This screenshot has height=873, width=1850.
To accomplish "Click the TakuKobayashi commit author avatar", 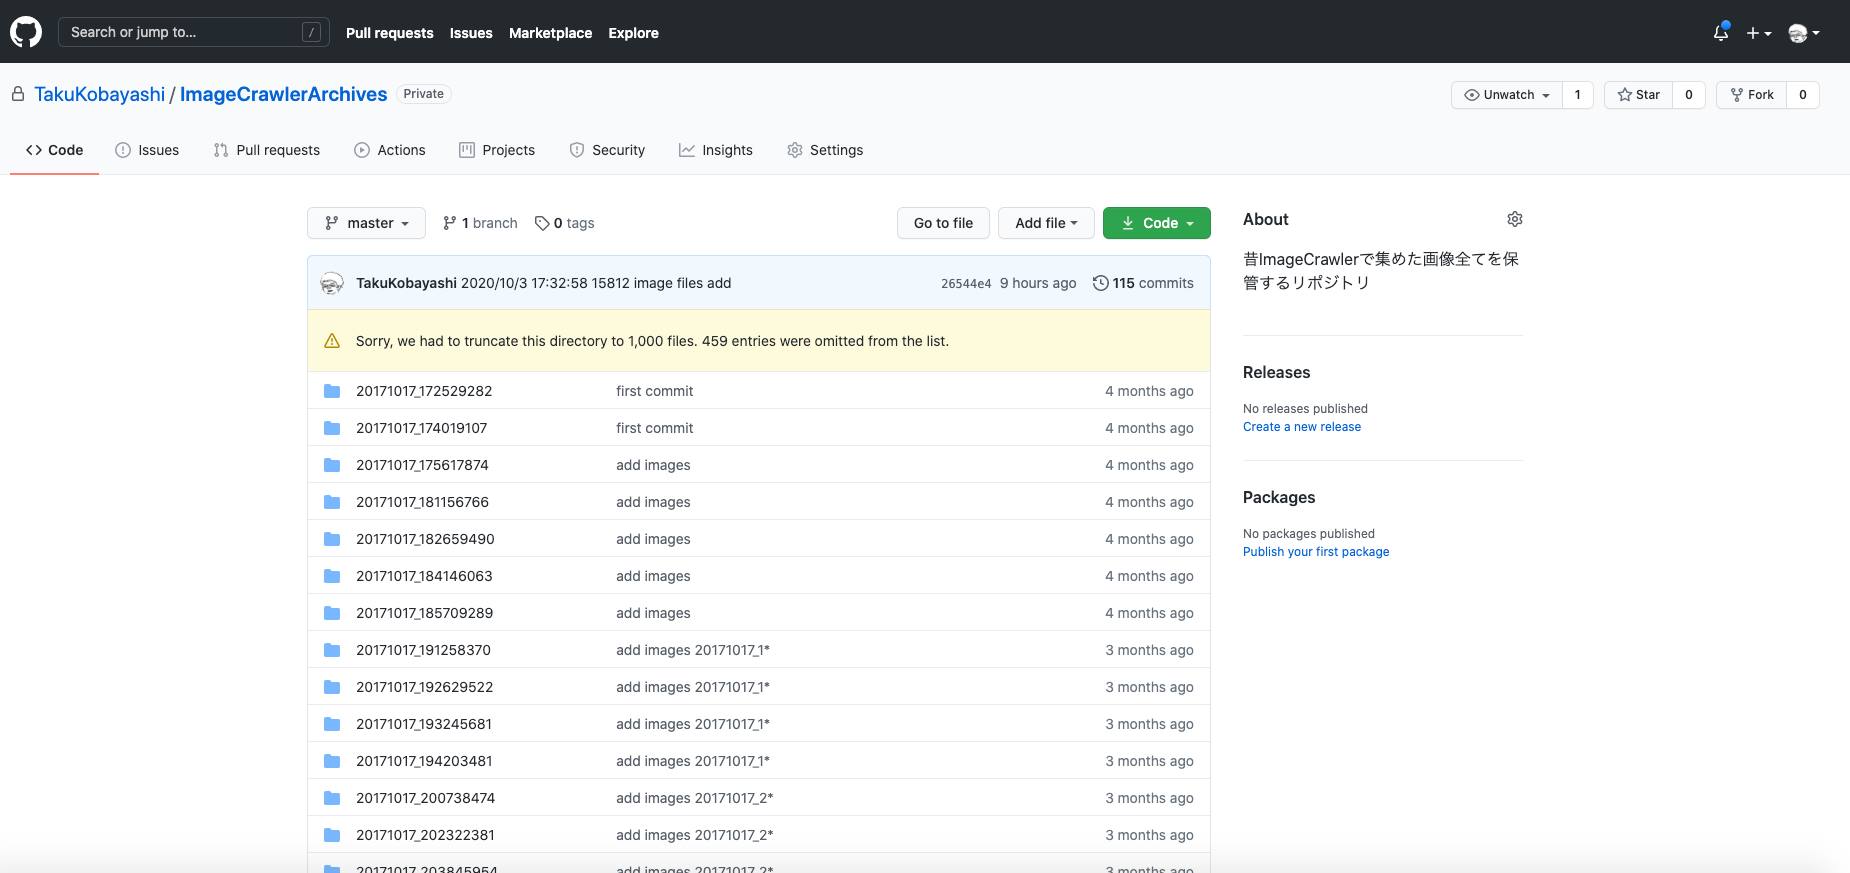I will [332, 283].
